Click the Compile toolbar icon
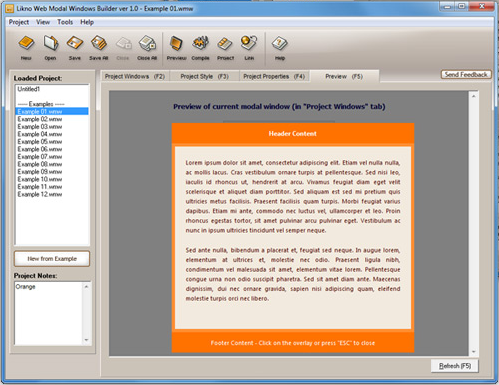Viewport: 499px width, 385px height. (x=200, y=48)
